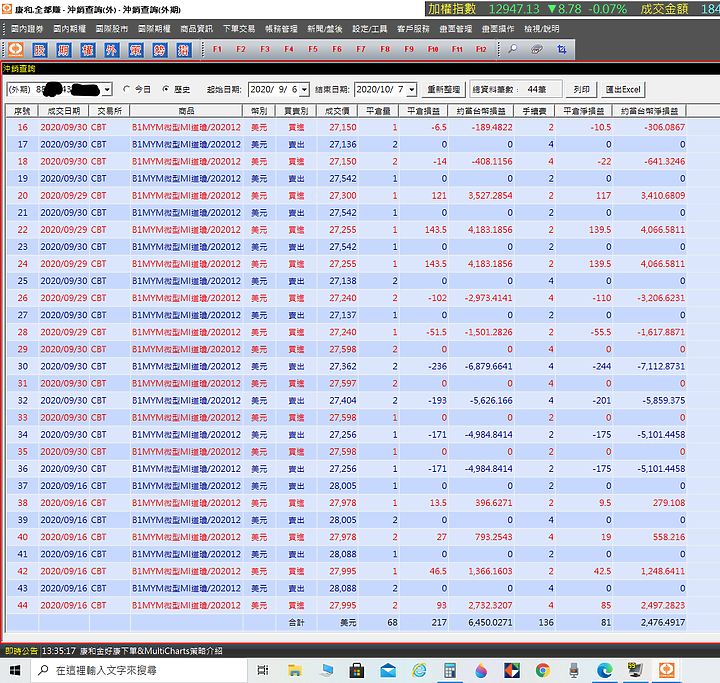The image size is (720, 683).
Task: Open the 權 (options) toolbar icon
Action: tap(87, 50)
